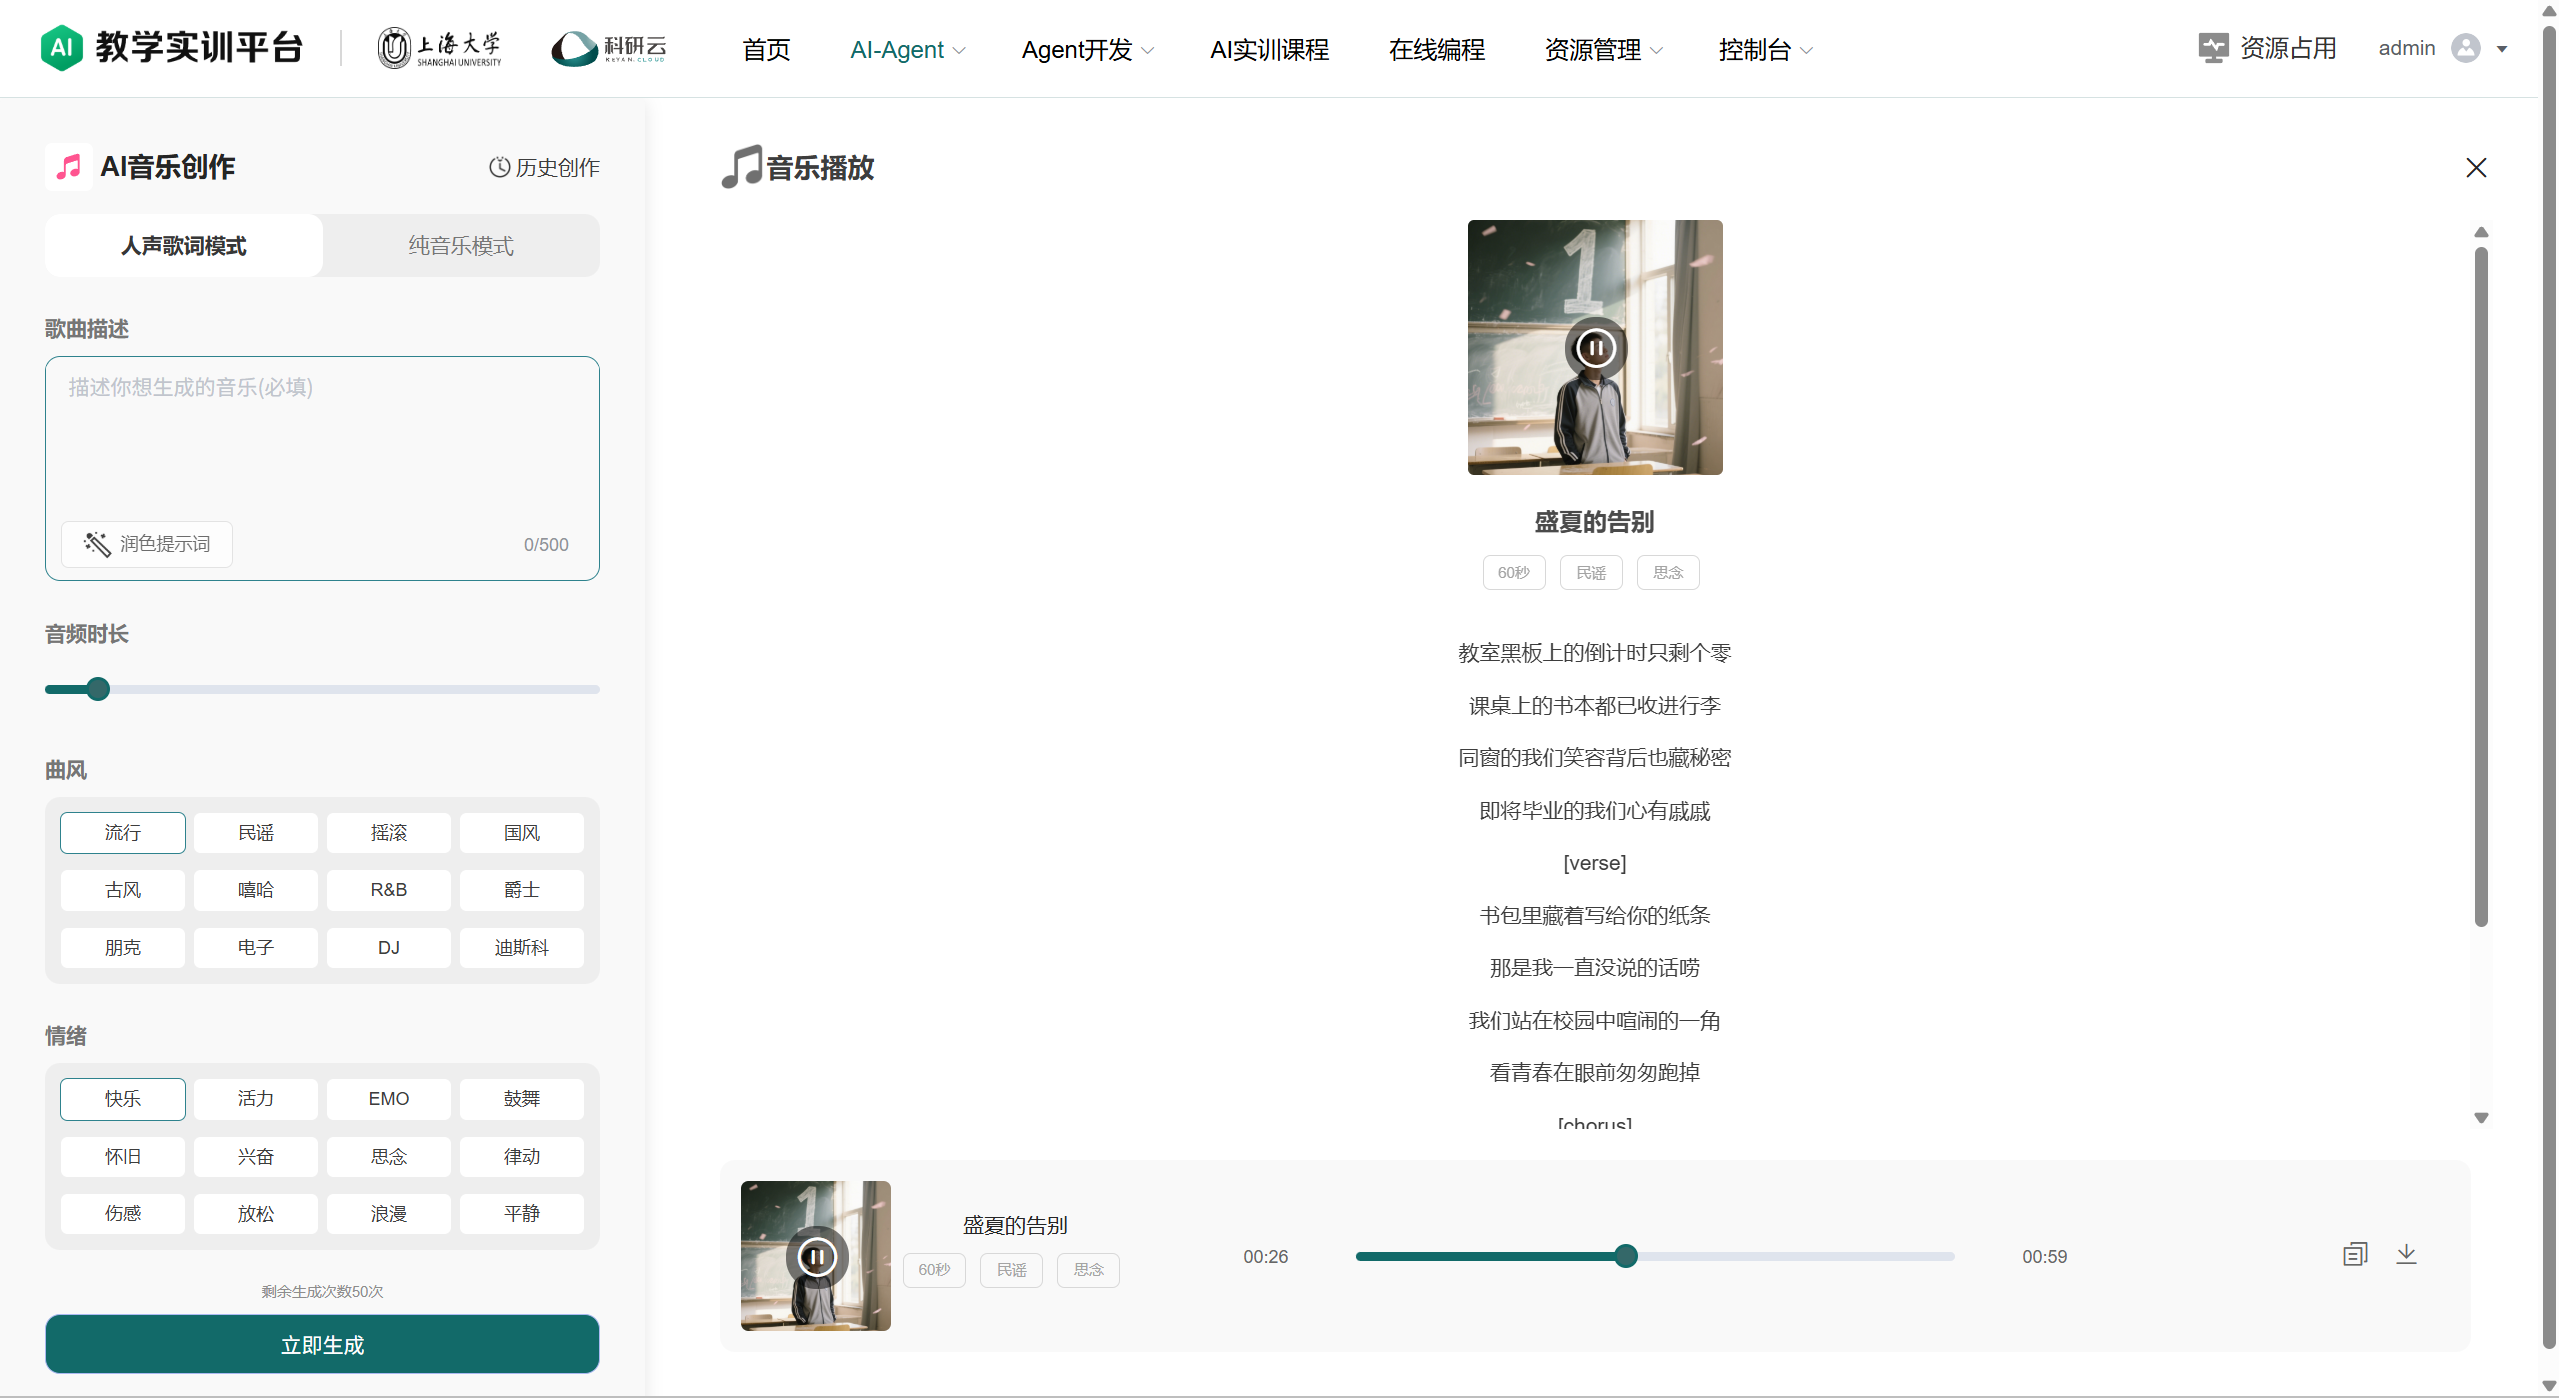Click the Shanghai University logo

439,48
